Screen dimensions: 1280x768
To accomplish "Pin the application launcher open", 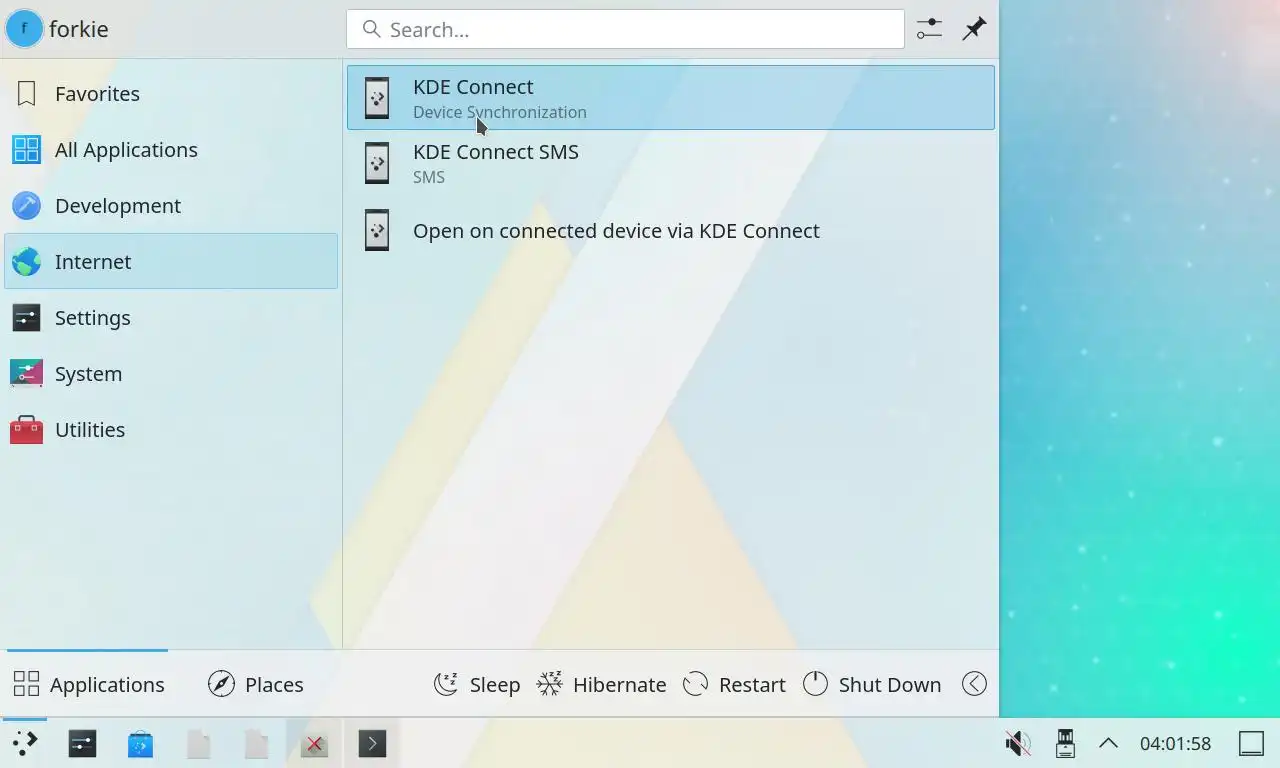I will click(x=974, y=29).
